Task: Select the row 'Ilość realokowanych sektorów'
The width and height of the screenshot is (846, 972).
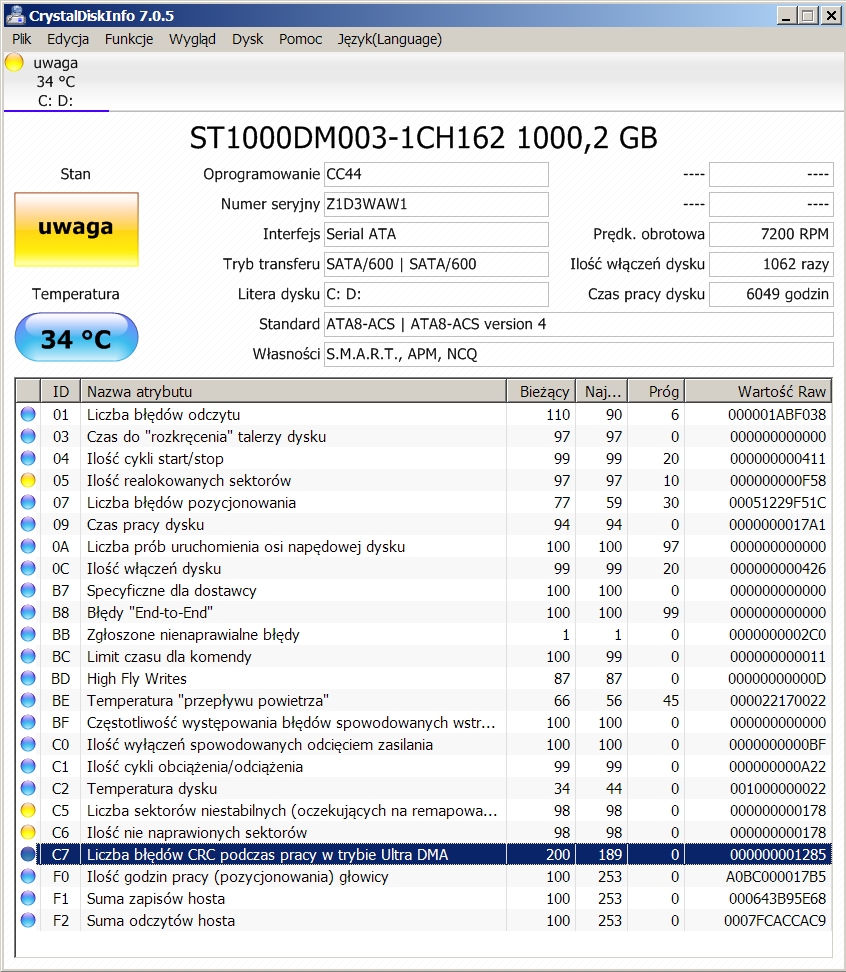Action: (423, 480)
